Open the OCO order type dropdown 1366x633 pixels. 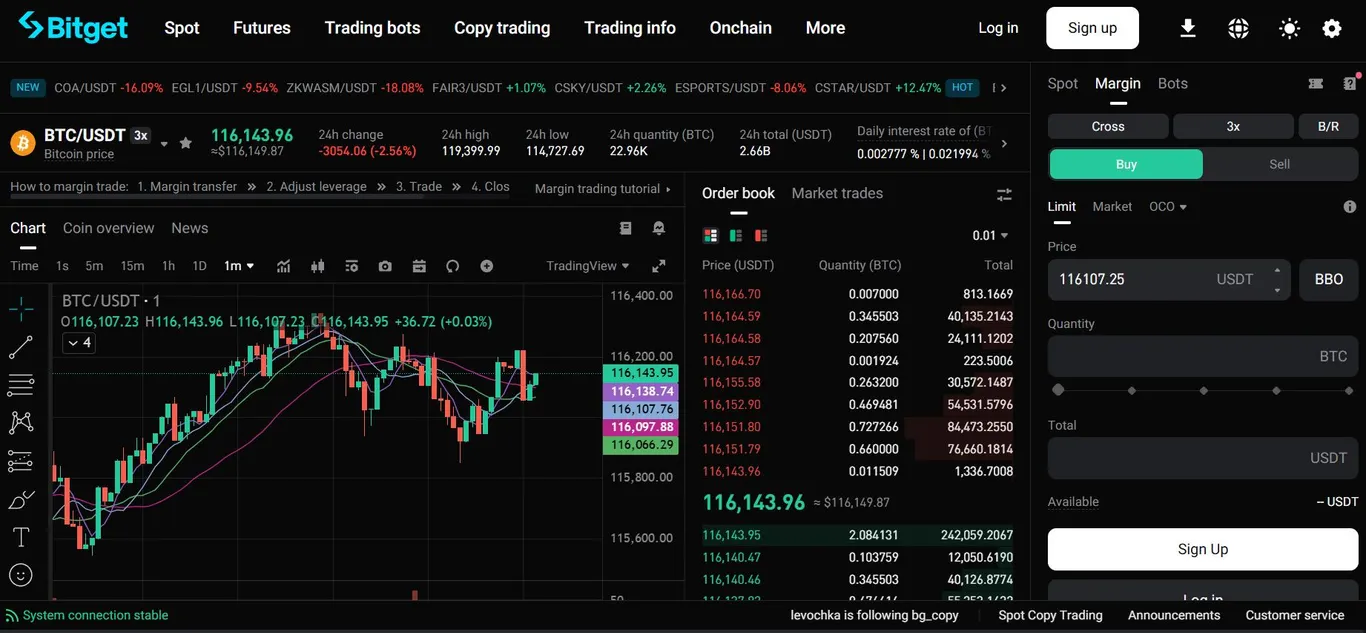coord(1168,207)
